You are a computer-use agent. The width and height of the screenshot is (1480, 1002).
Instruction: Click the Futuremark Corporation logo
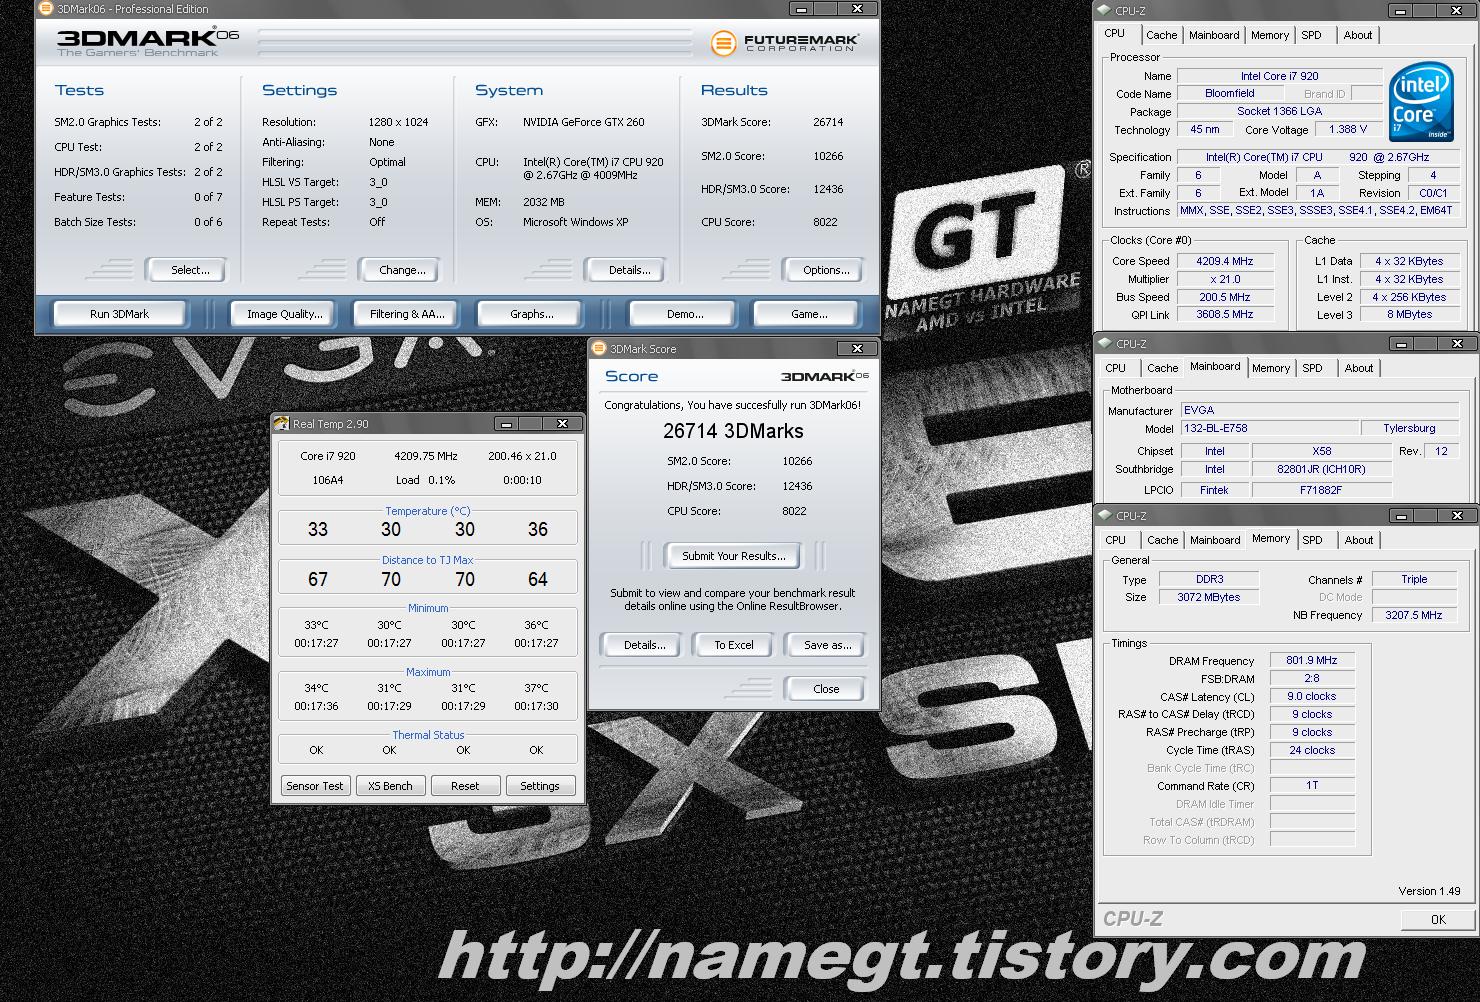point(785,43)
